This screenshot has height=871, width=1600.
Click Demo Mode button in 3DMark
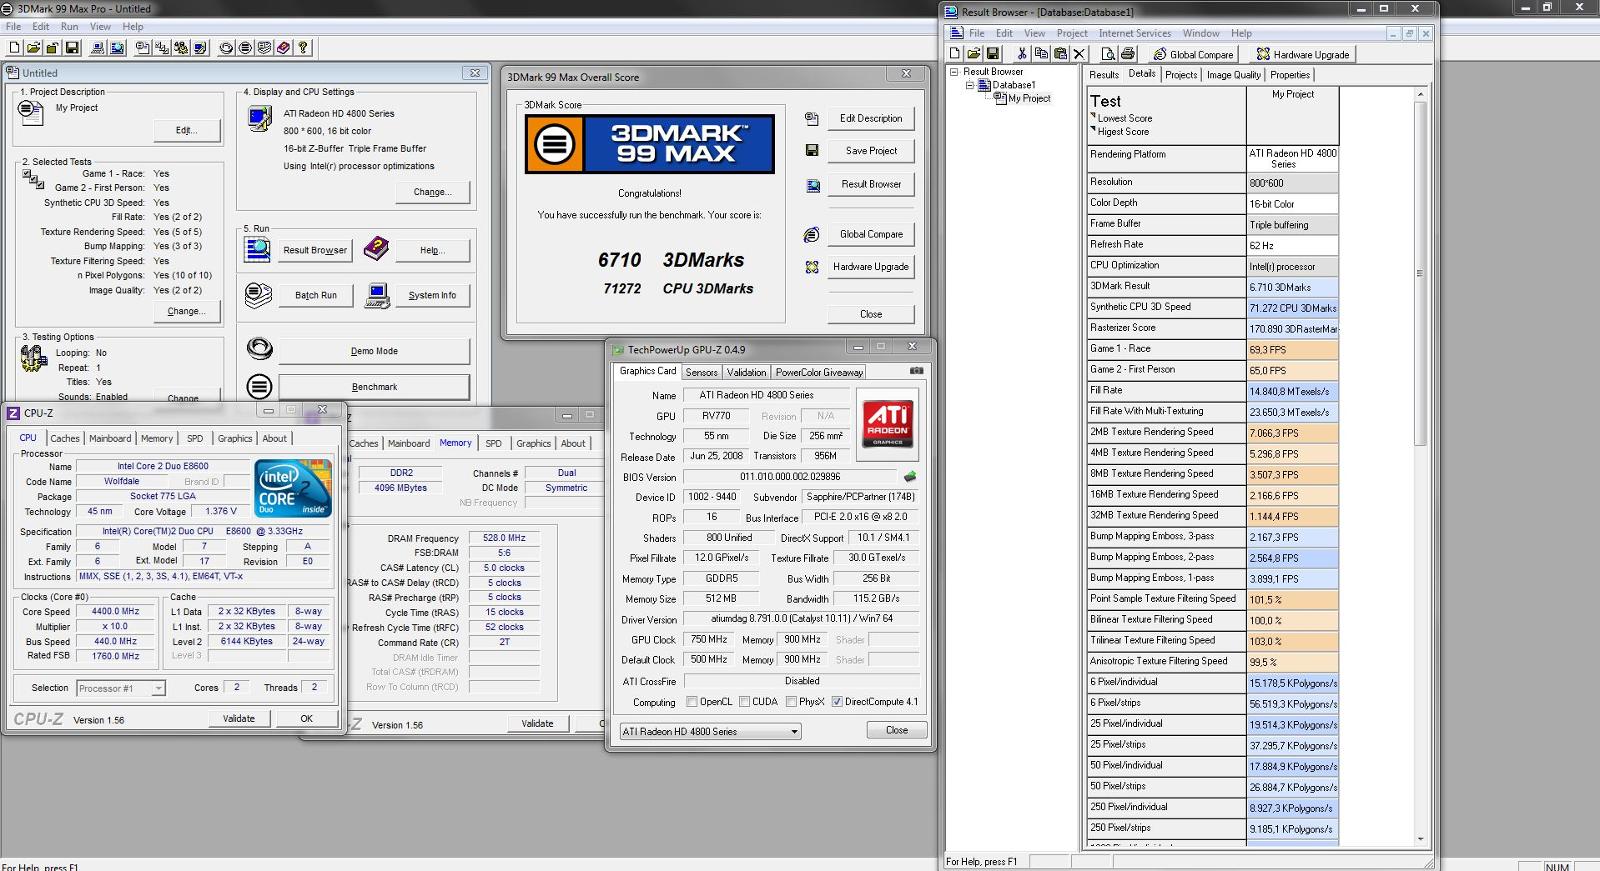tap(374, 351)
